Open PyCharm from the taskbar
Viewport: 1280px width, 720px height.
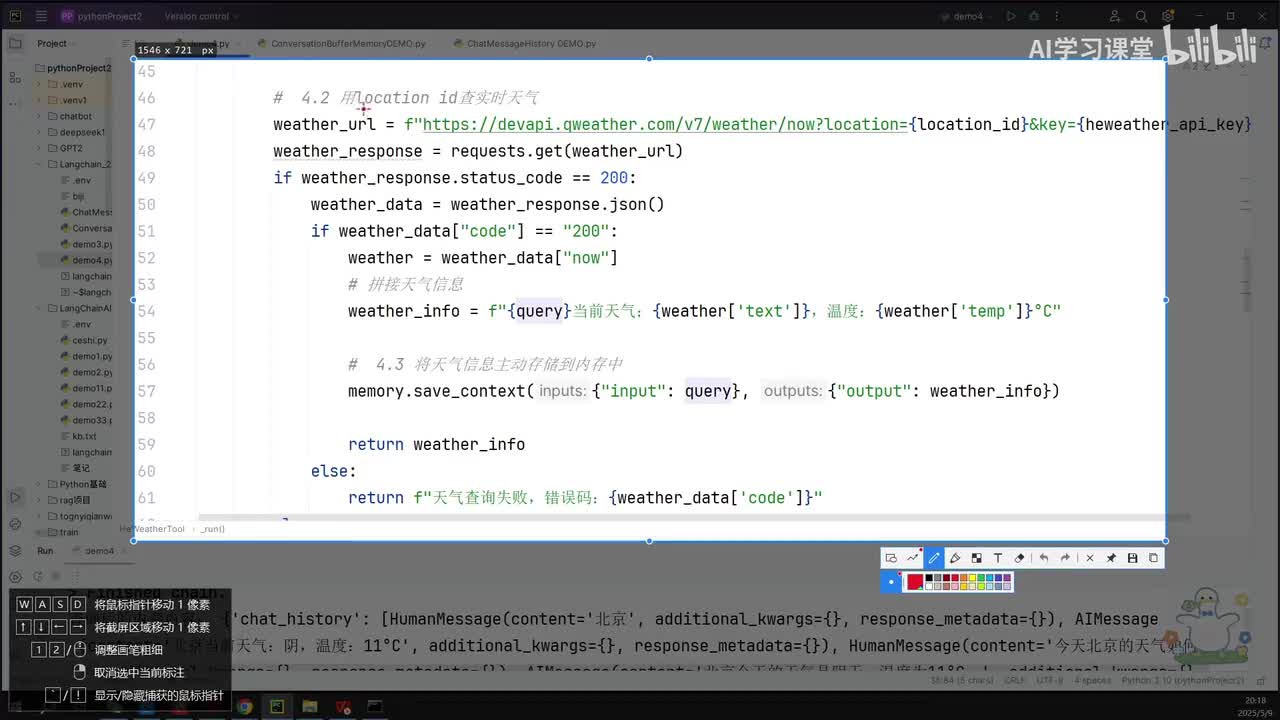point(277,707)
